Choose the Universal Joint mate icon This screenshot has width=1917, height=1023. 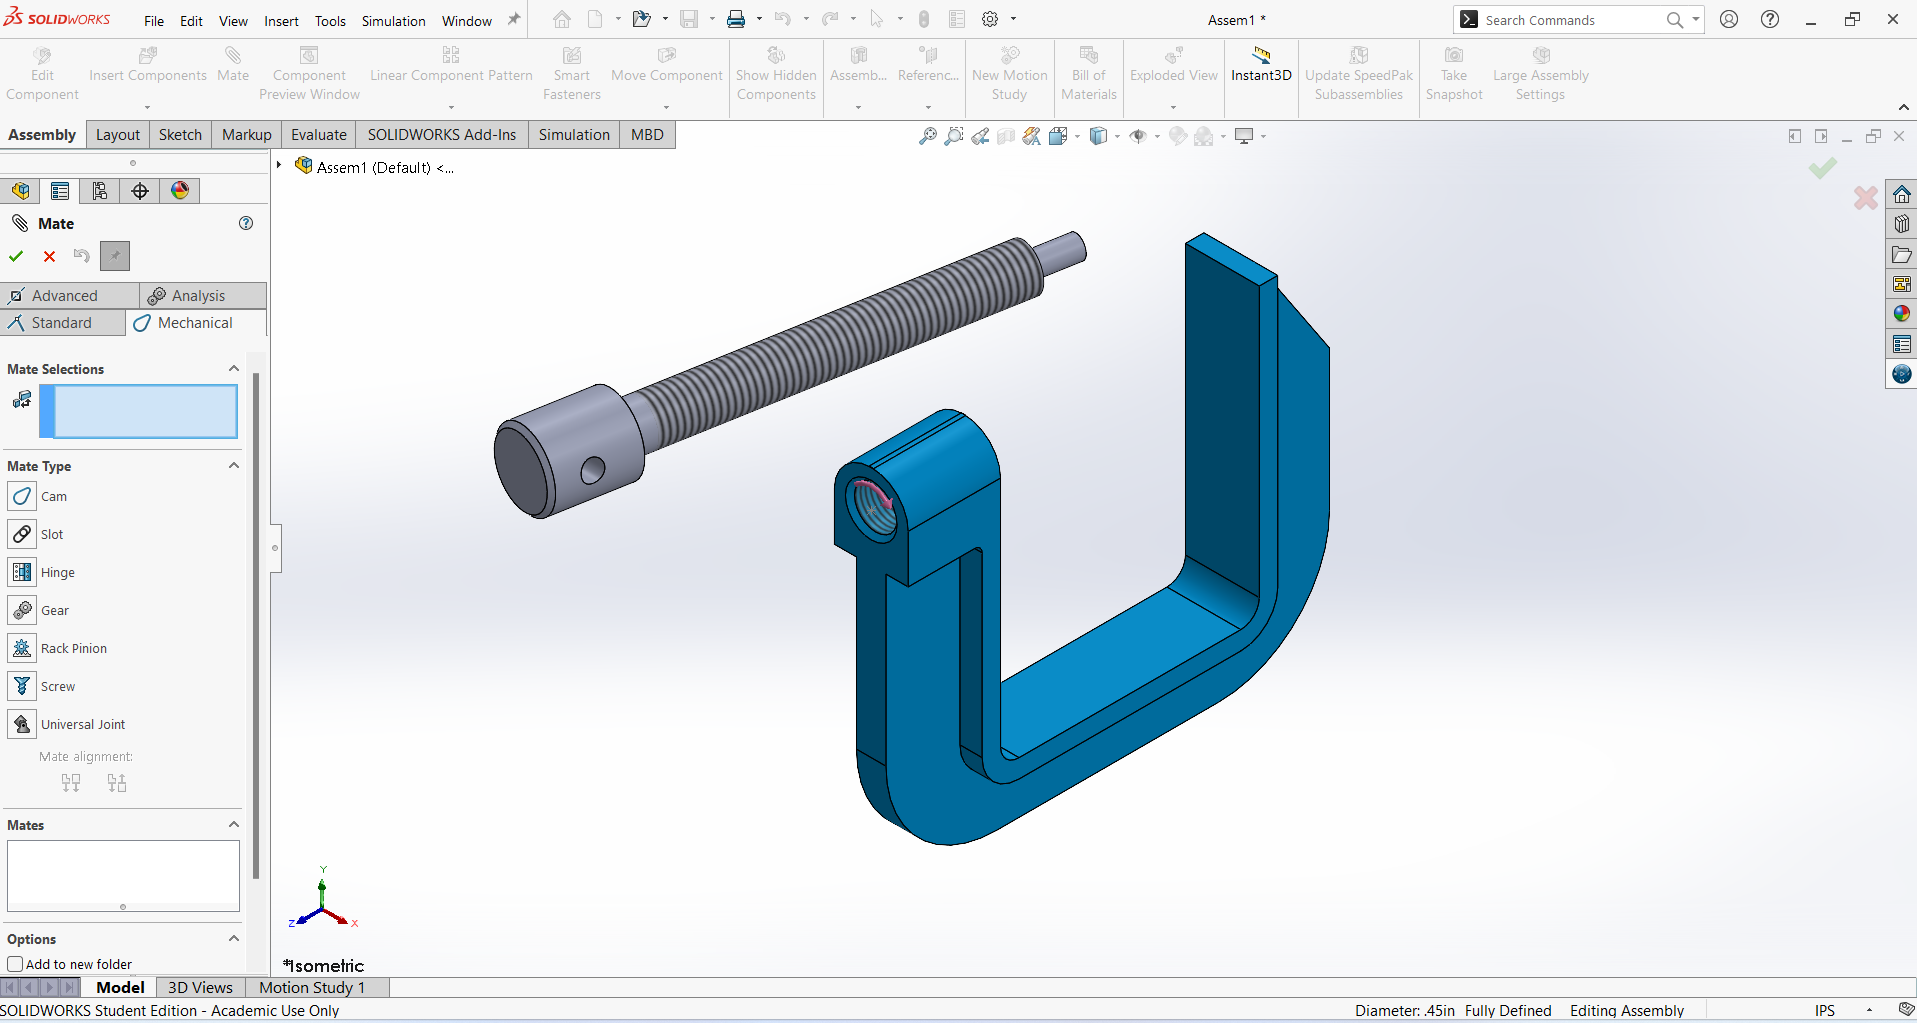[22, 724]
